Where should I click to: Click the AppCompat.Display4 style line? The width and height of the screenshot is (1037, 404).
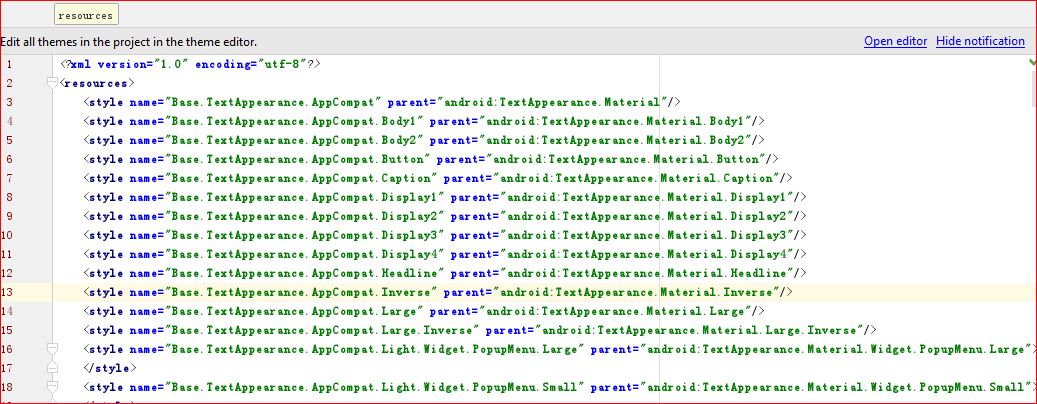(x=445, y=254)
